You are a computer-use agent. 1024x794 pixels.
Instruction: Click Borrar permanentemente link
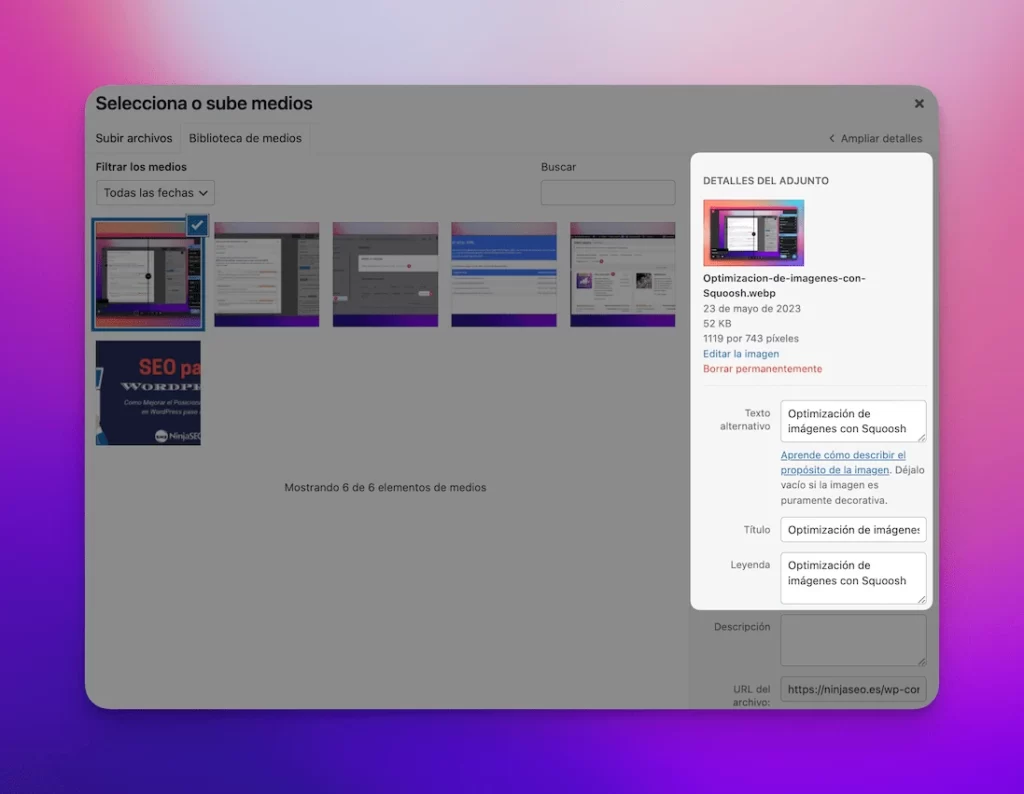coord(762,369)
